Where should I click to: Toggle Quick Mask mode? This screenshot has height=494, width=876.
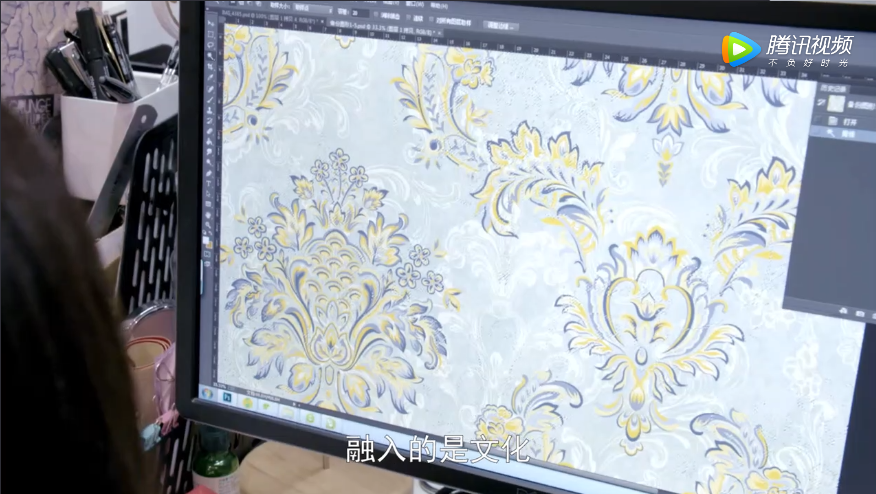[207, 254]
